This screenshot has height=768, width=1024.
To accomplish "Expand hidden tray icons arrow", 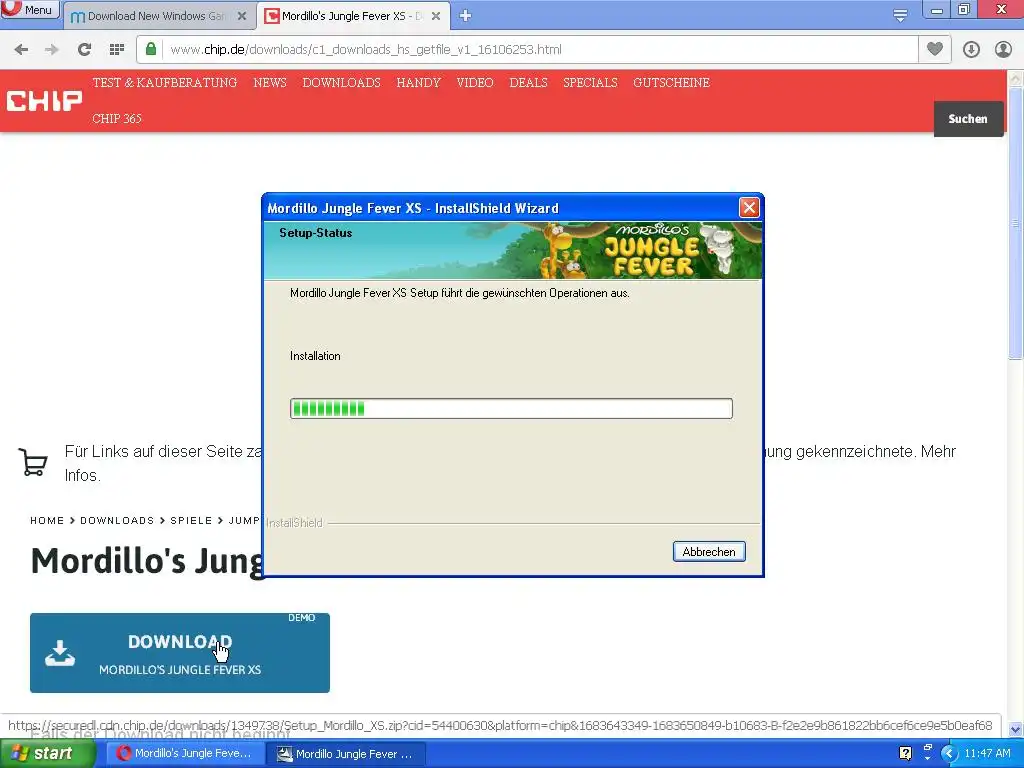I will (x=949, y=754).
